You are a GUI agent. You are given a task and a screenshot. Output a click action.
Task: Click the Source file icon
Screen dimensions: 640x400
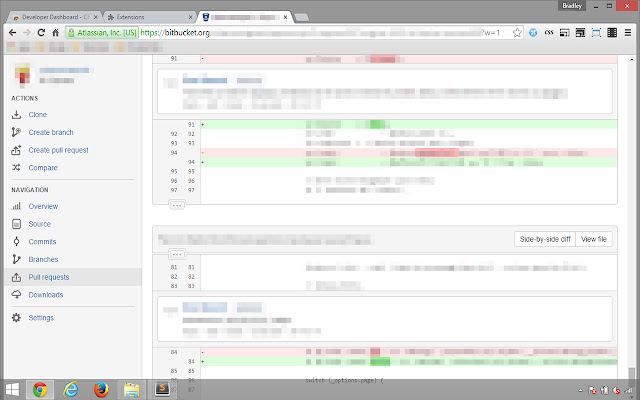coord(16,224)
